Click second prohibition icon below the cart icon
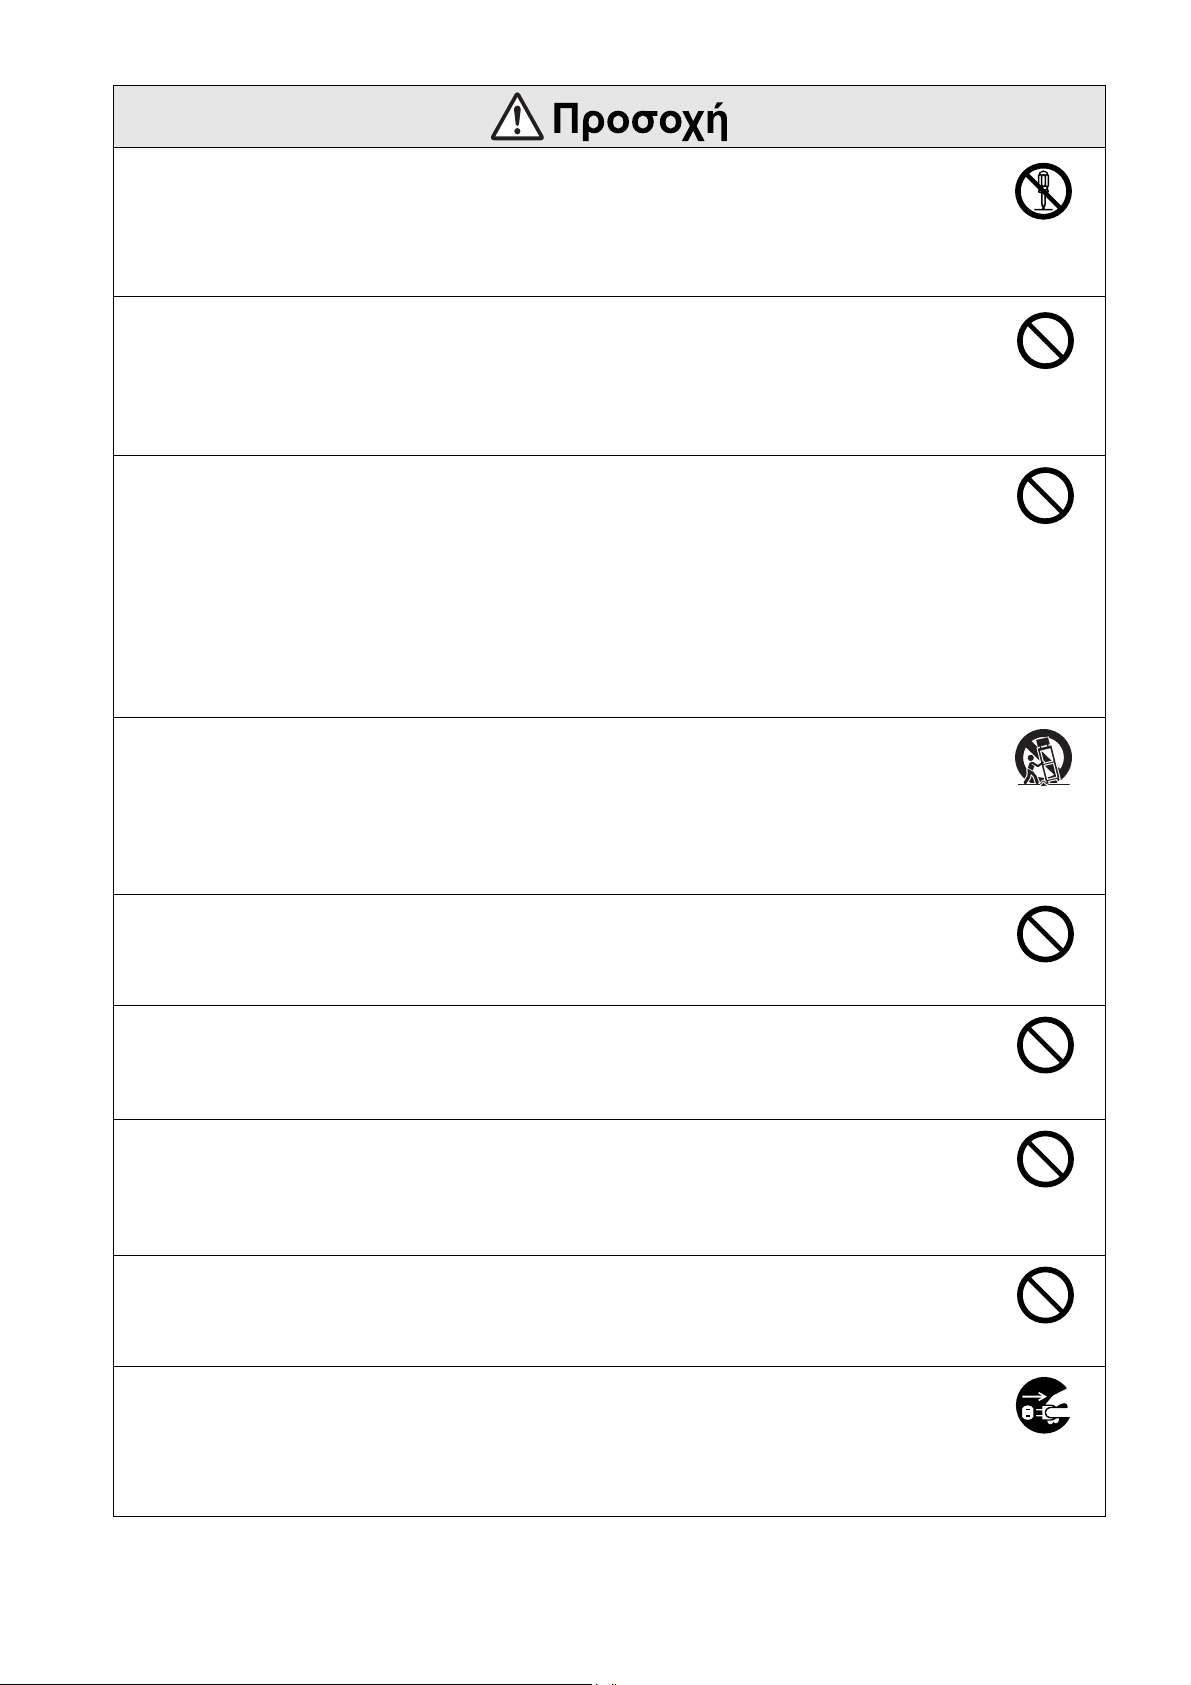Image resolution: width=1191 pixels, height=1685 pixels. pyautogui.click(x=1045, y=1046)
